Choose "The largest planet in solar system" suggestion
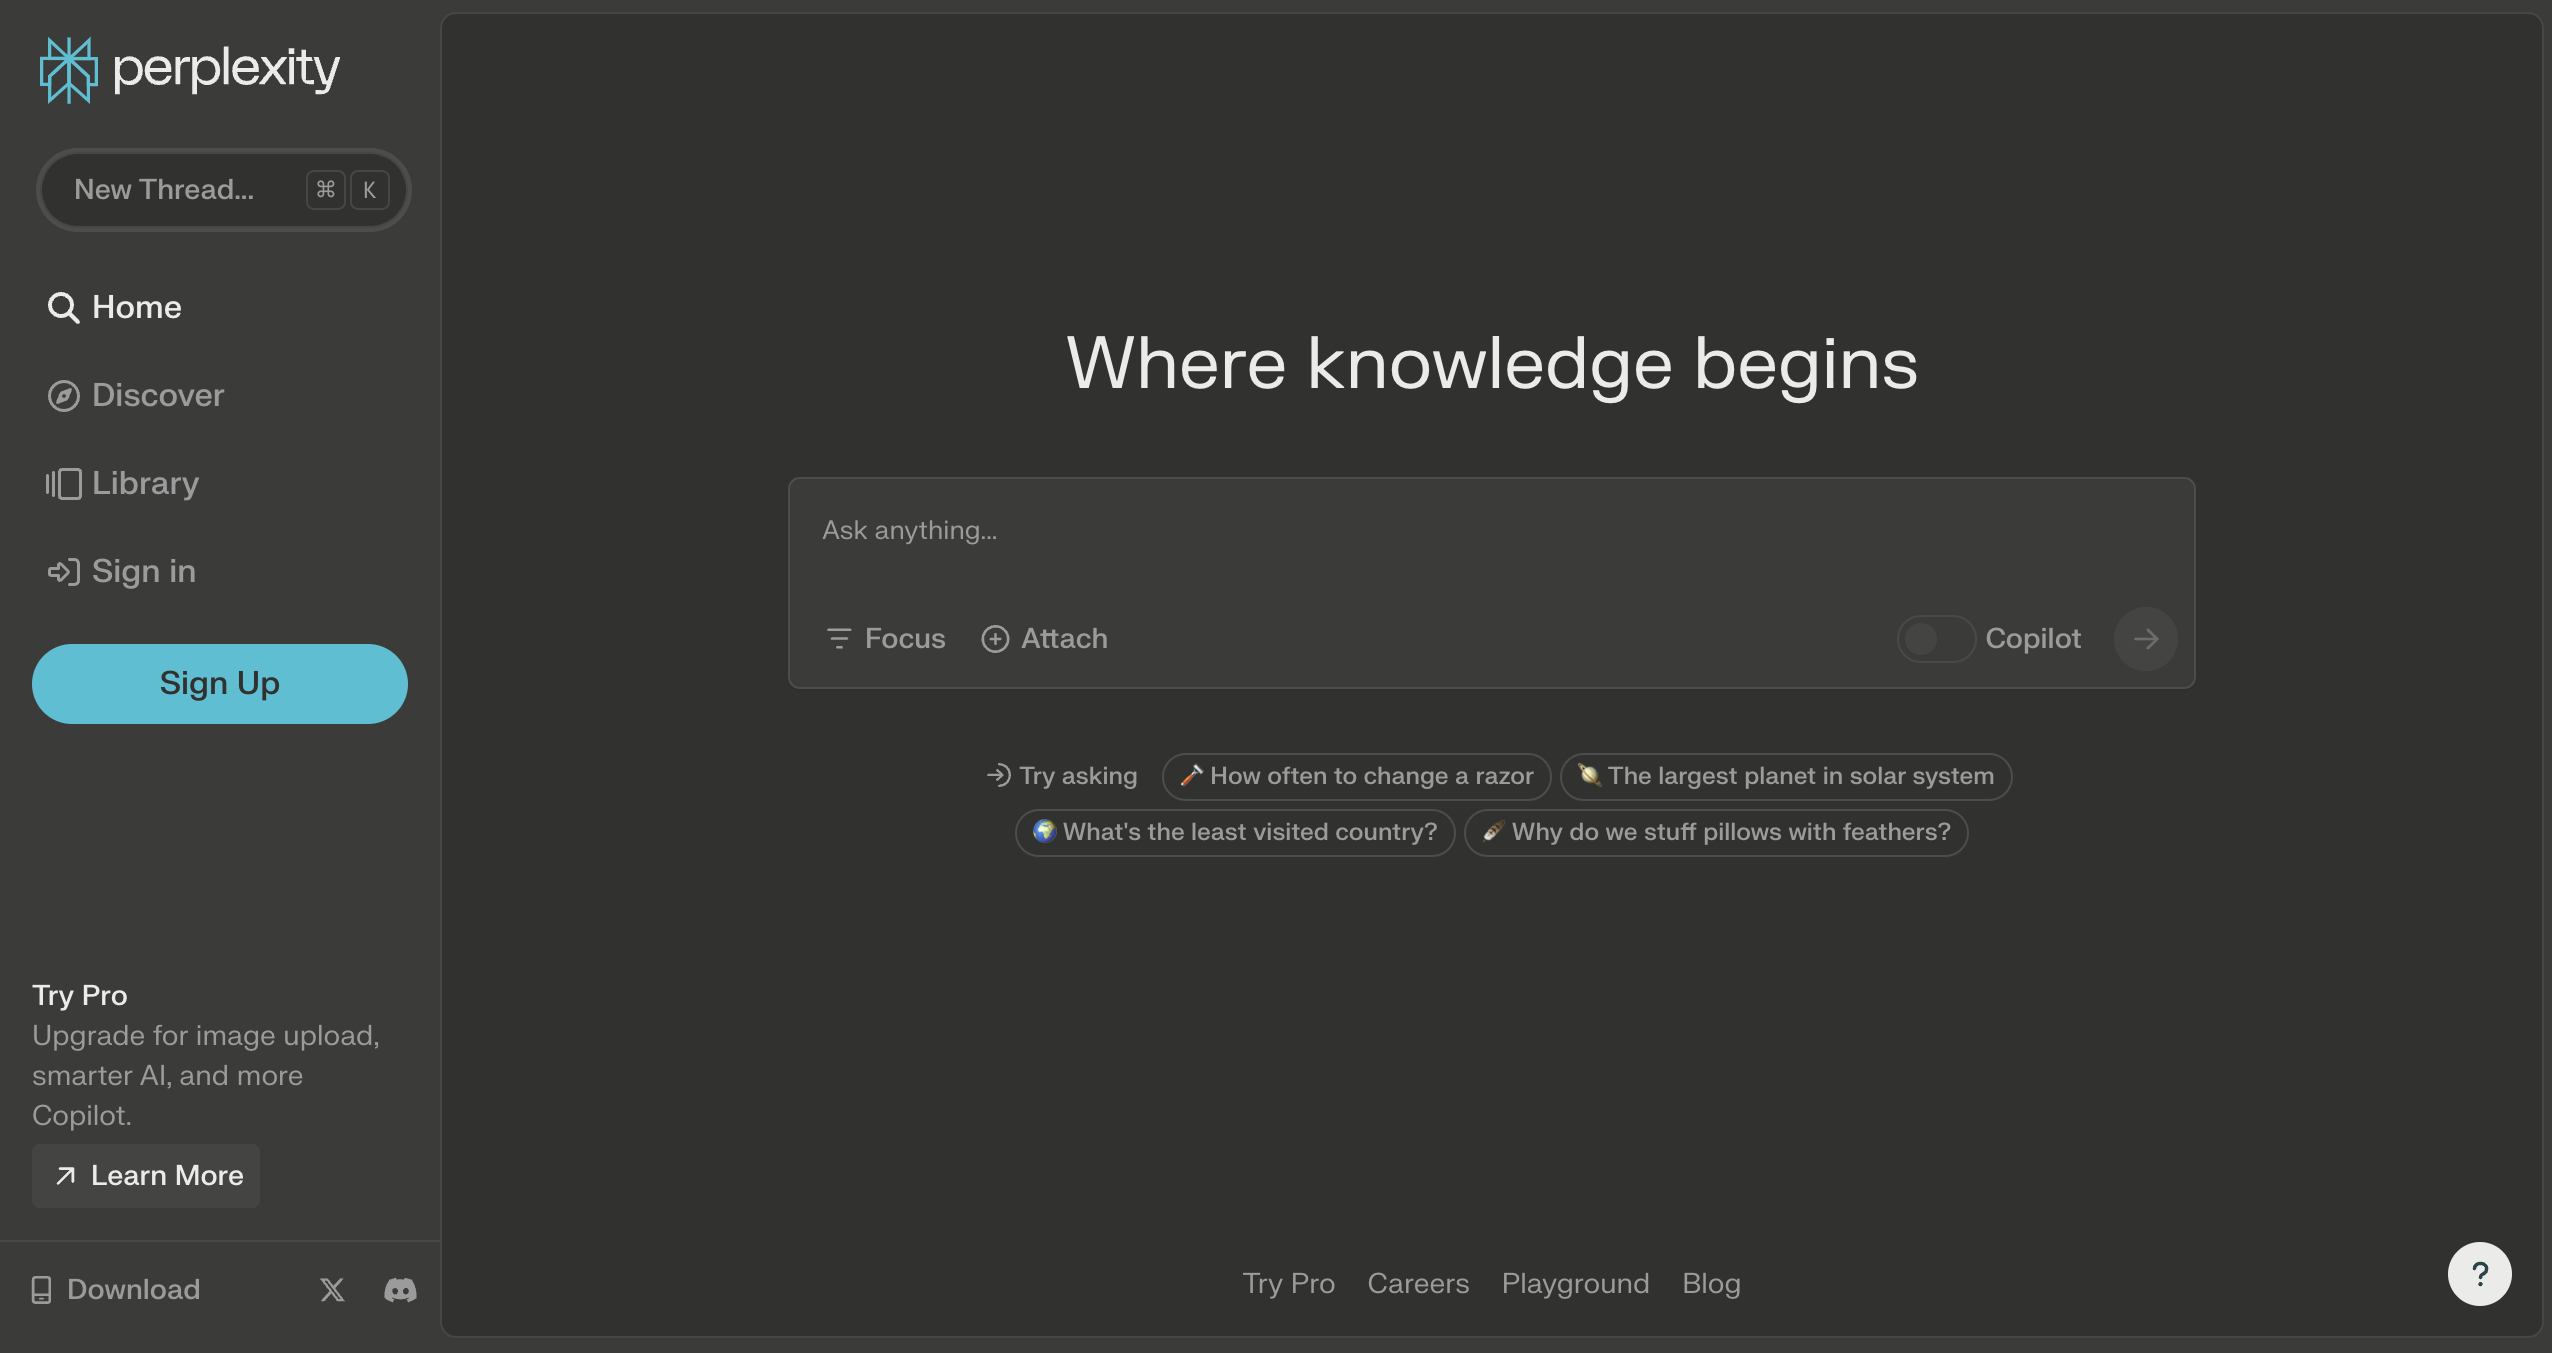The width and height of the screenshot is (2552, 1353). tap(1785, 776)
